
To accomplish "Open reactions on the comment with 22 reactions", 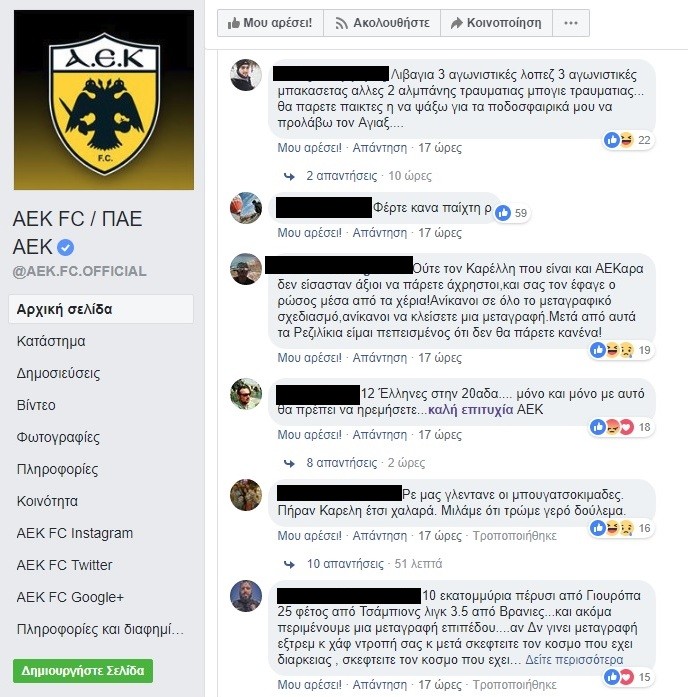I will click(628, 140).
